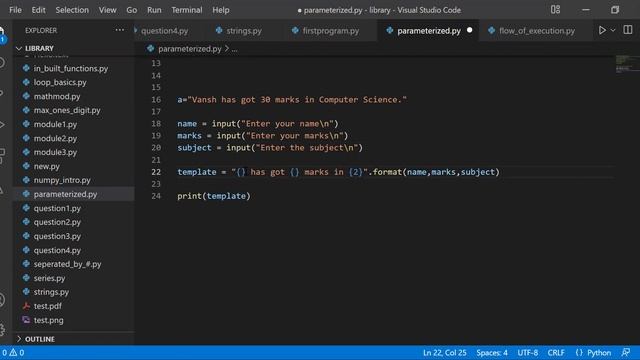This screenshot has width=640, height=360.
Task: Open question2.py file
Action: tap(57, 222)
